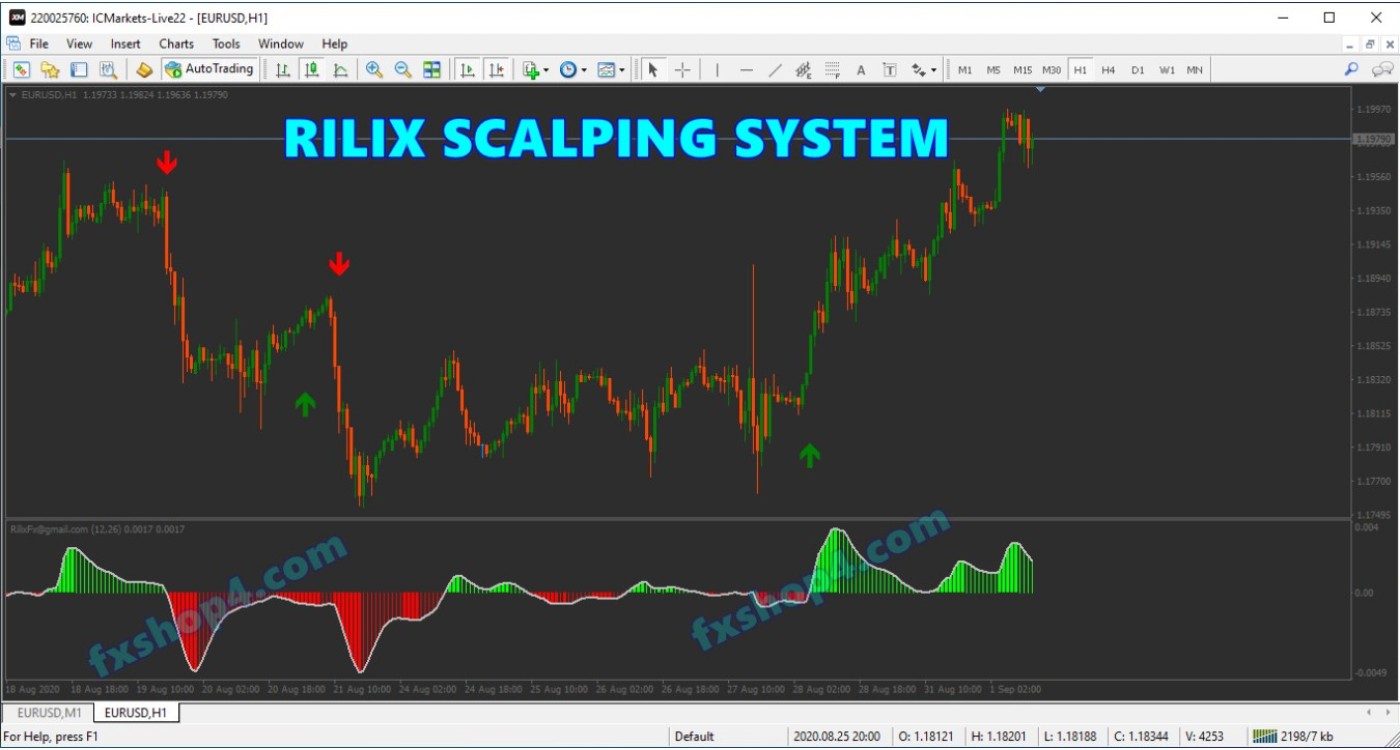1400x750 pixels.
Task: Switch to the EURUSD,M1 chart tab
Action: click(48, 713)
